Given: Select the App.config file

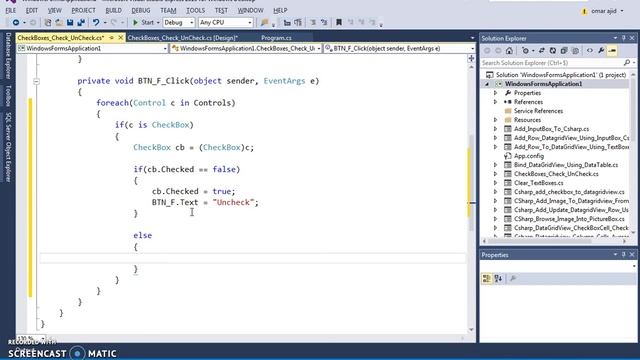Looking at the screenshot, I should [529, 156].
